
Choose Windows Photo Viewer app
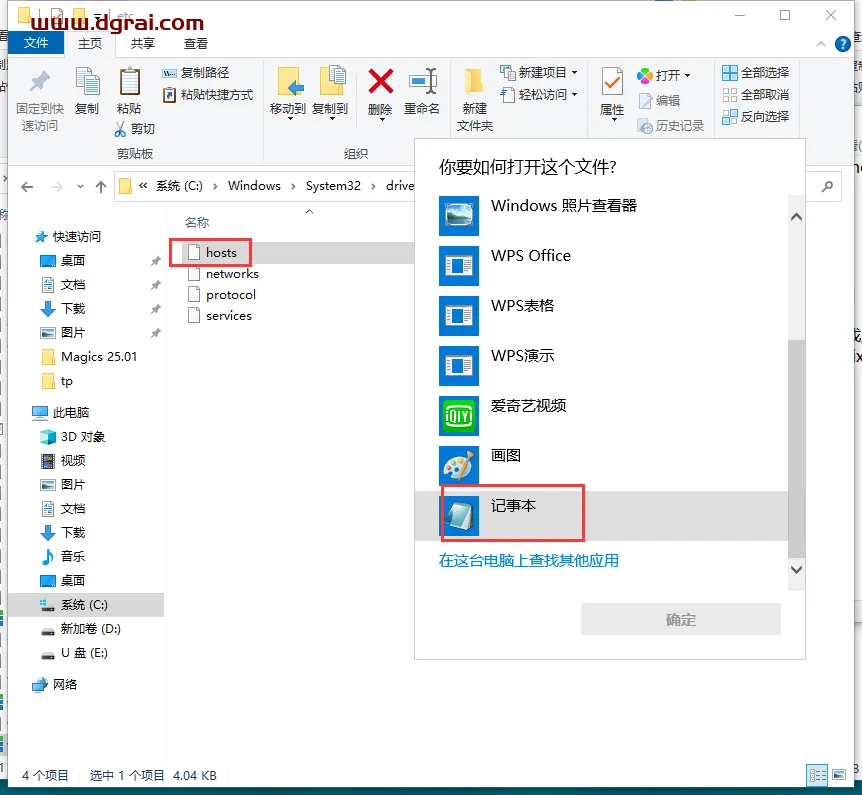click(601, 216)
